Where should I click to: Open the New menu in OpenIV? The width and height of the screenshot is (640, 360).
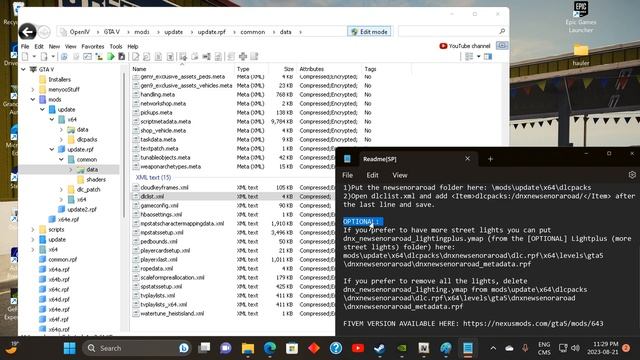click(54, 47)
